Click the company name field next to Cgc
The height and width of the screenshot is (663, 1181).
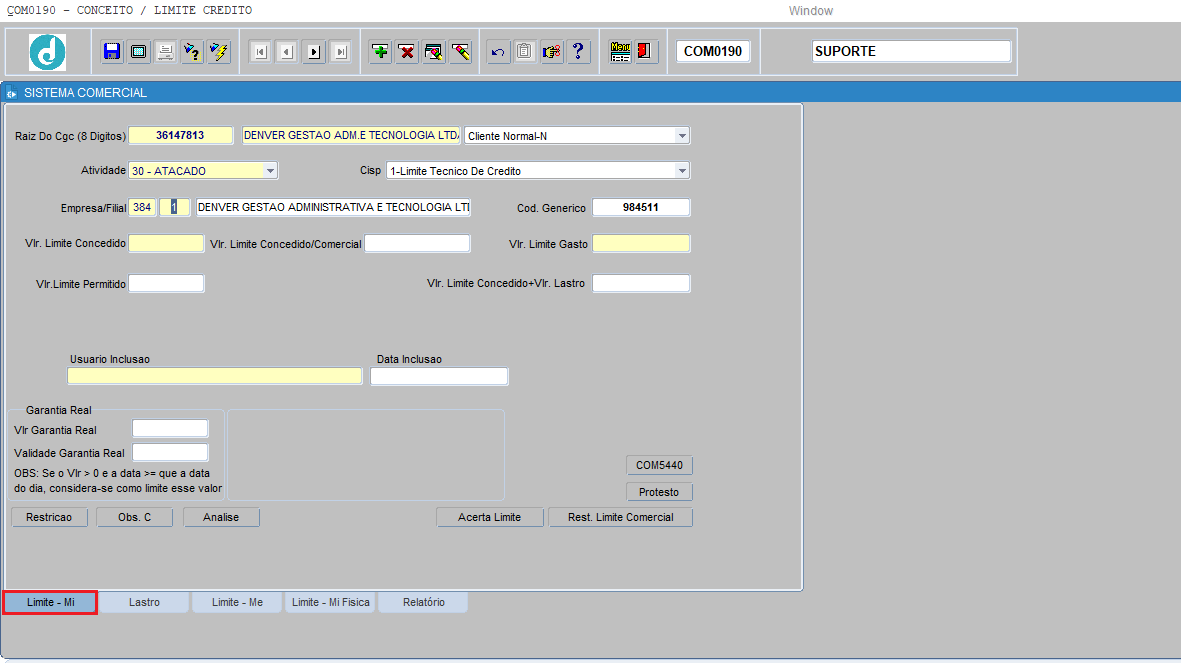351,136
